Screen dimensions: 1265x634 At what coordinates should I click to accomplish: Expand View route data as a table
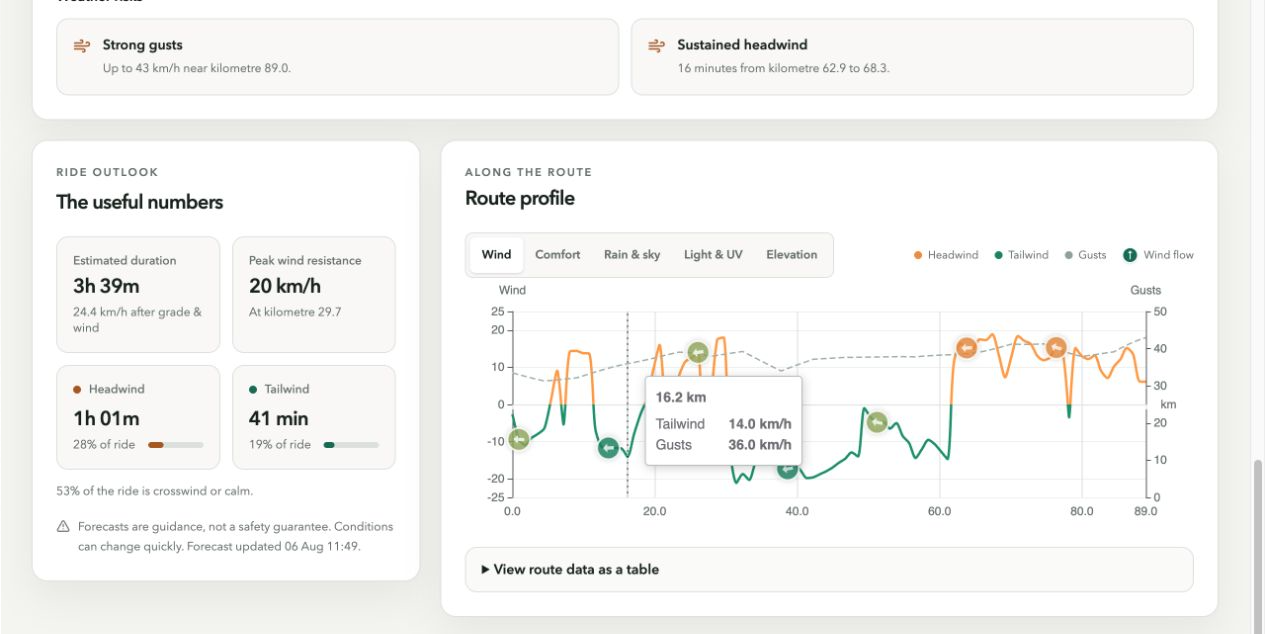pos(829,569)
